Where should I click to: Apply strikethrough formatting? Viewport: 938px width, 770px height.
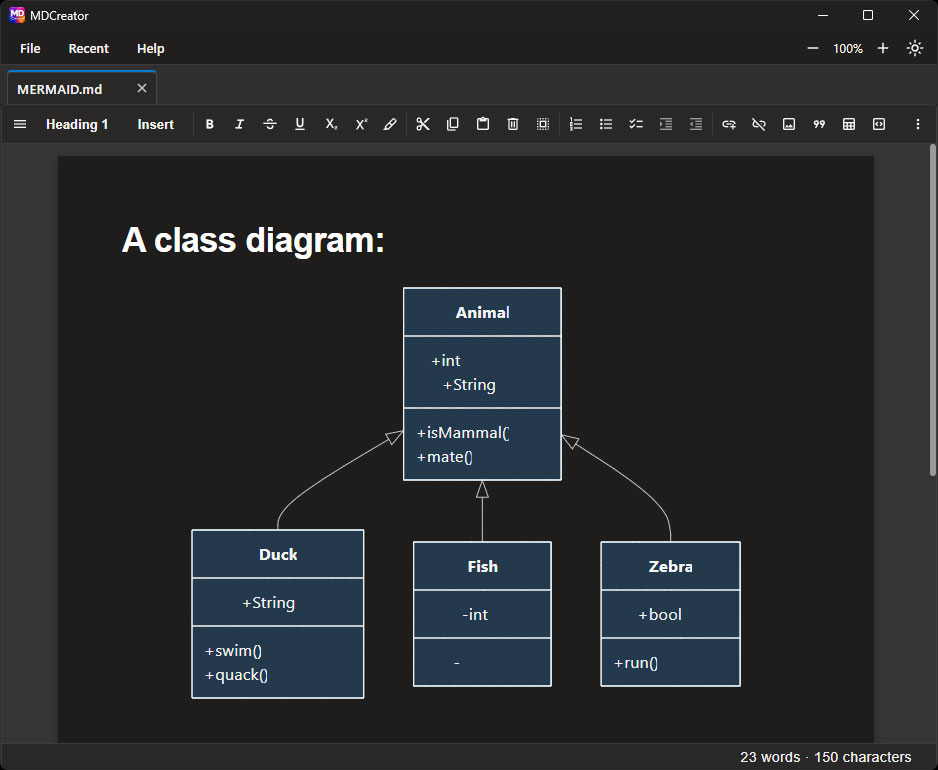point(270,124)
